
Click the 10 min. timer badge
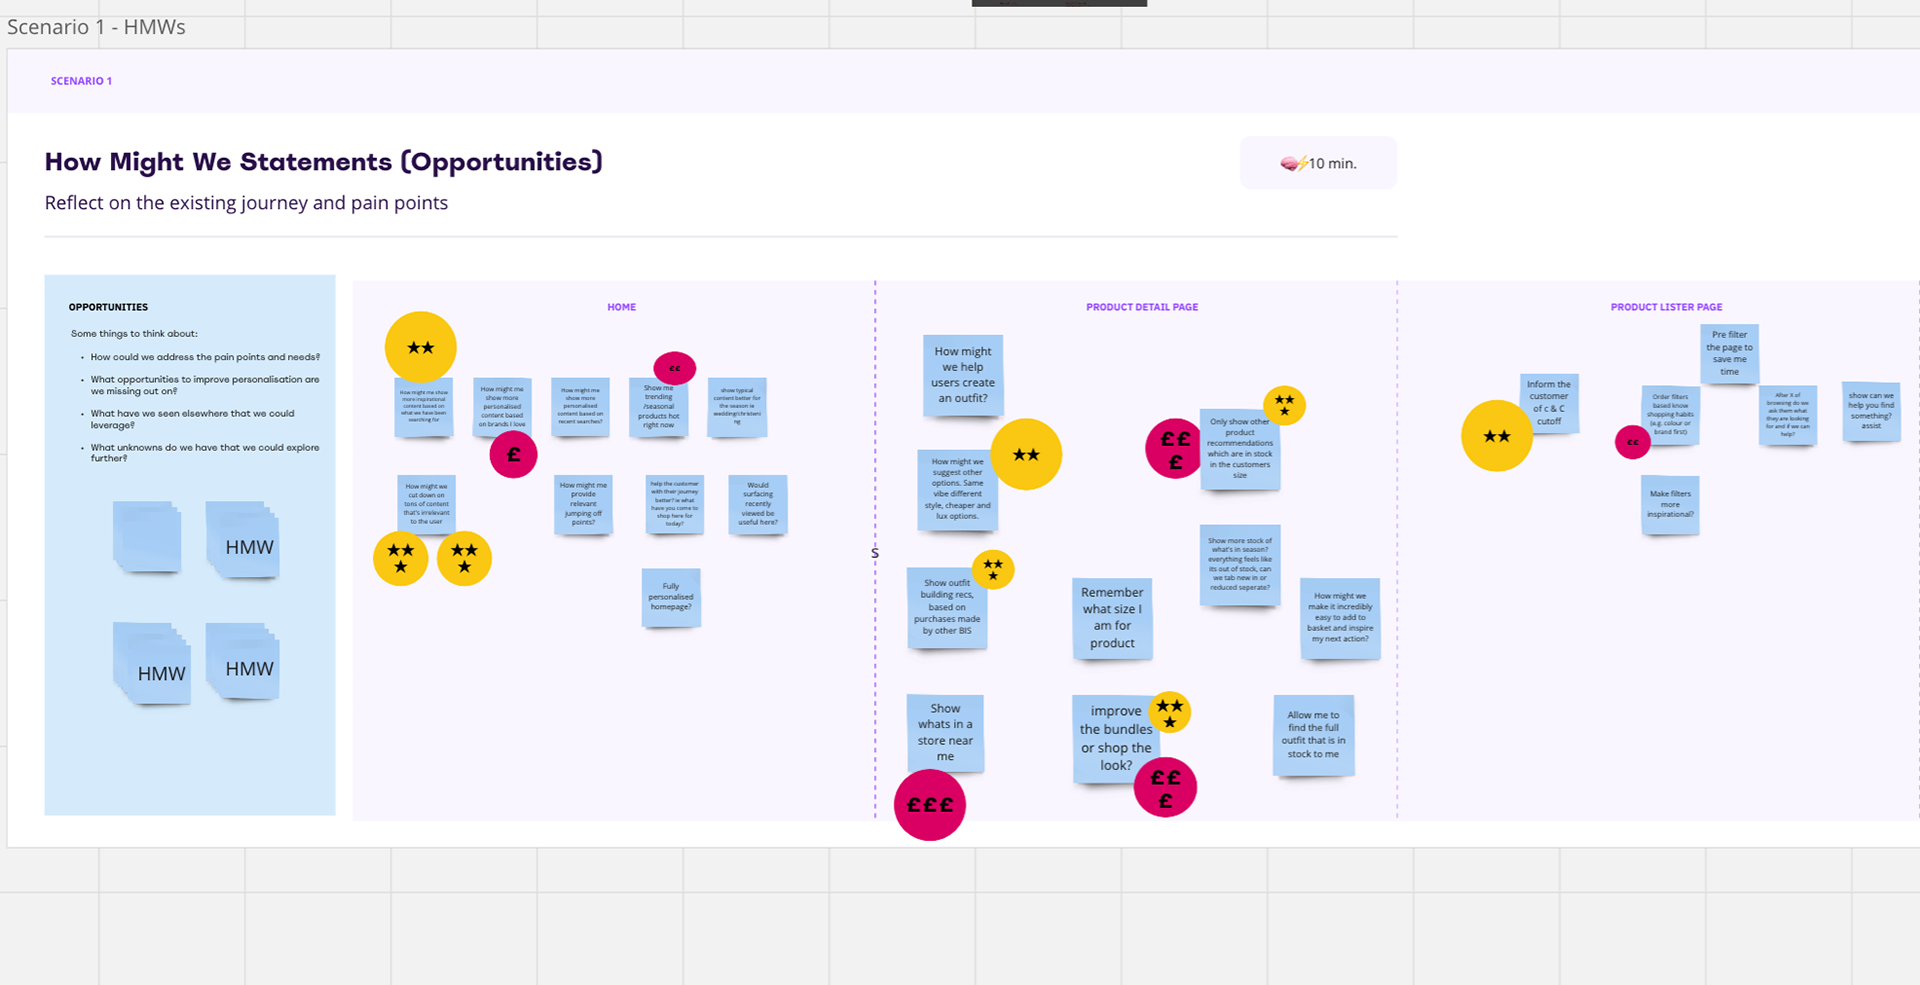(1319, 163)
